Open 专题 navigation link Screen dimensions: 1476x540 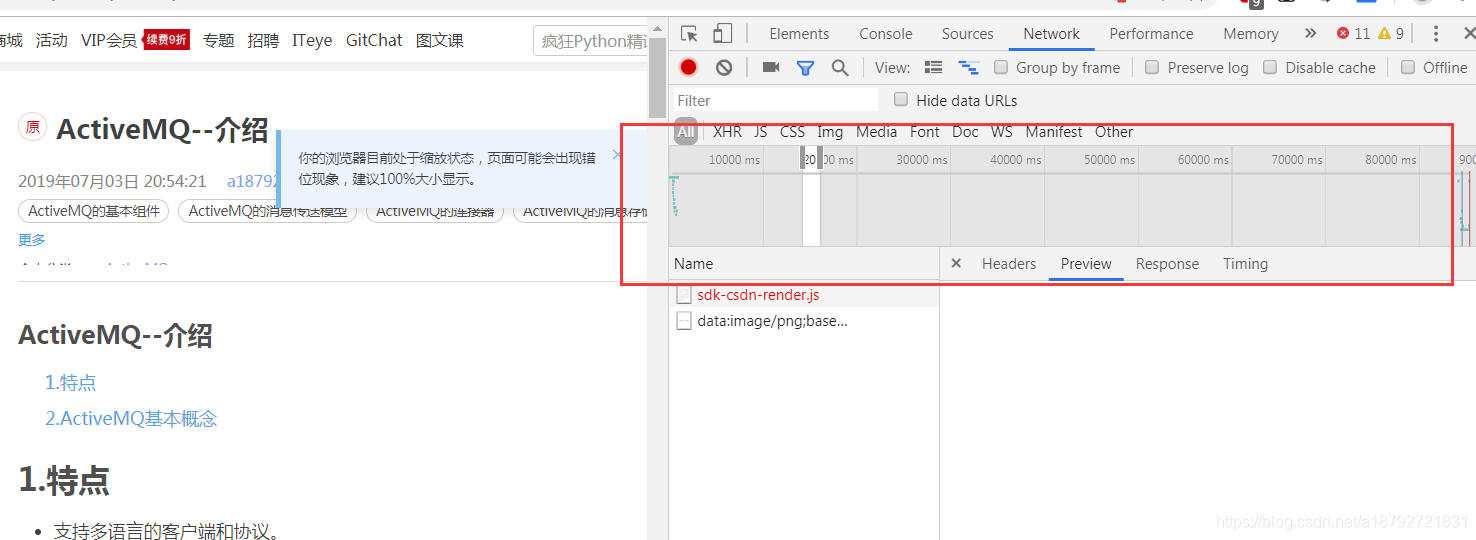218,40
